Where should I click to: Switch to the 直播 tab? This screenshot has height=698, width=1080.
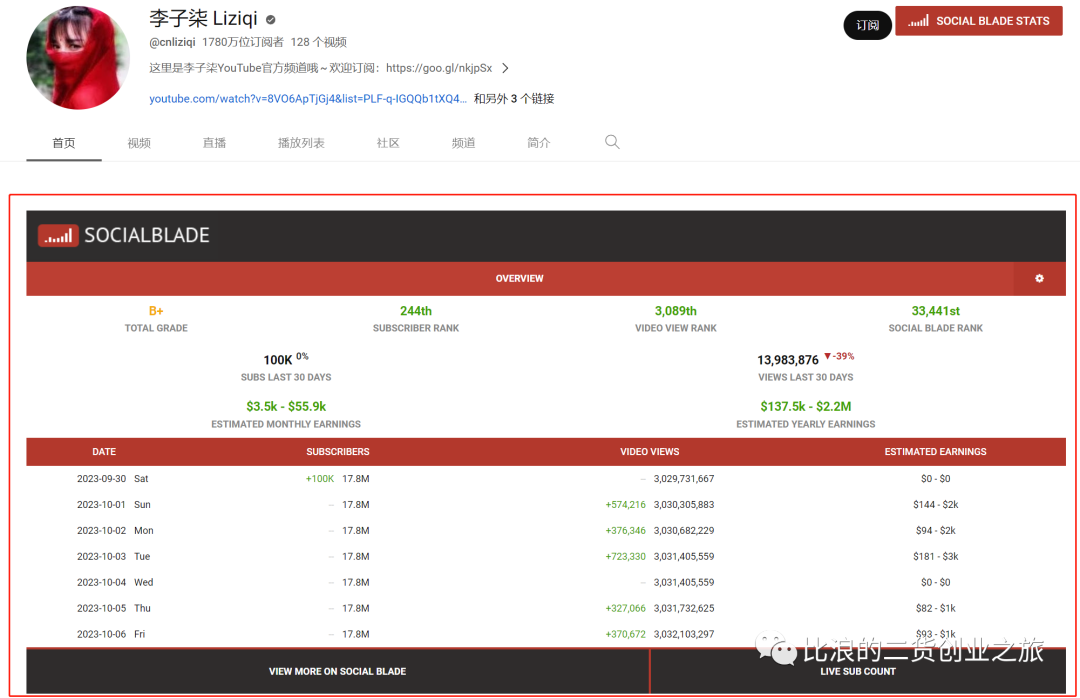coord(214,143)
